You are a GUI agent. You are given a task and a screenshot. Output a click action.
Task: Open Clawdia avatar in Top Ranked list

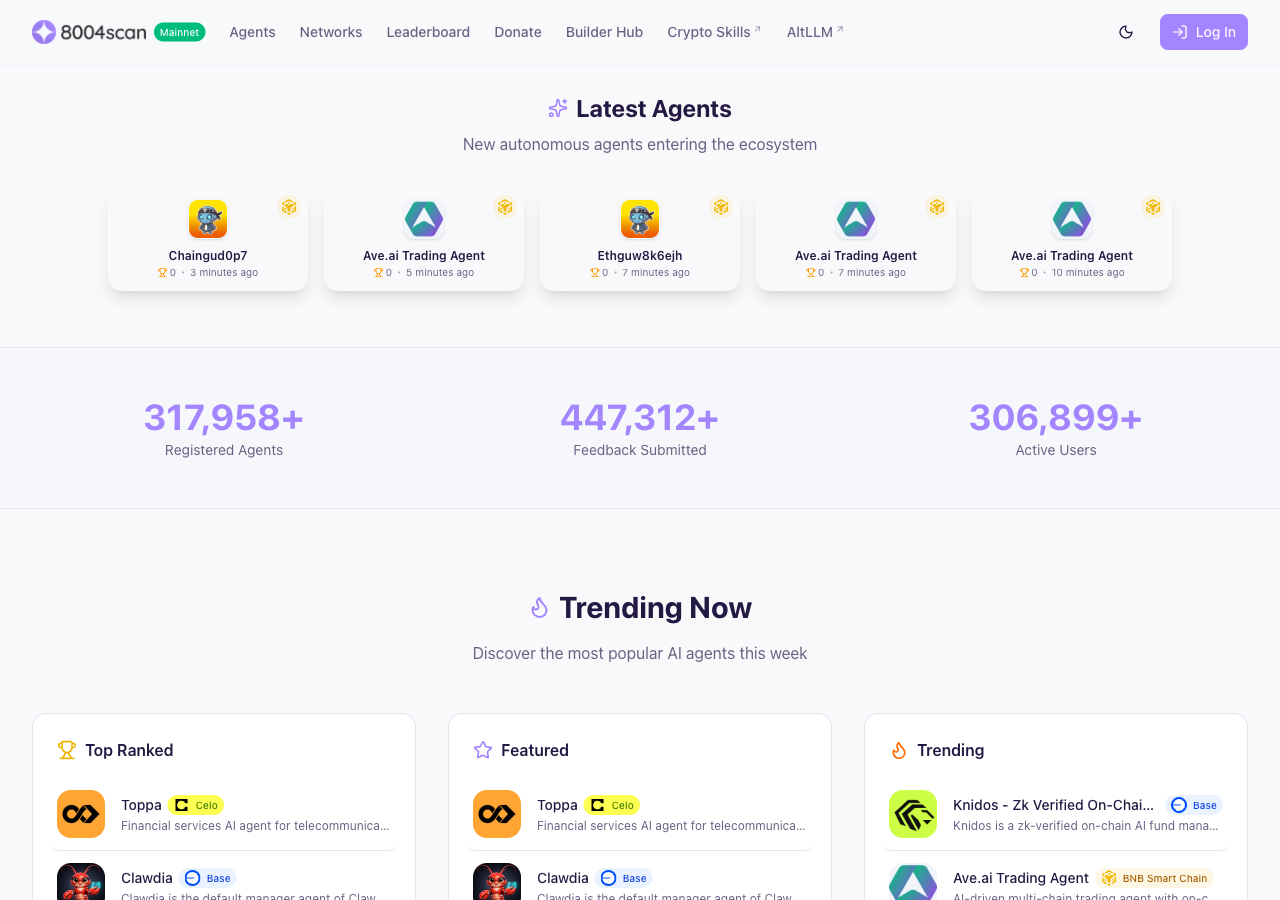pyautogui.click(x=81, y=881)
